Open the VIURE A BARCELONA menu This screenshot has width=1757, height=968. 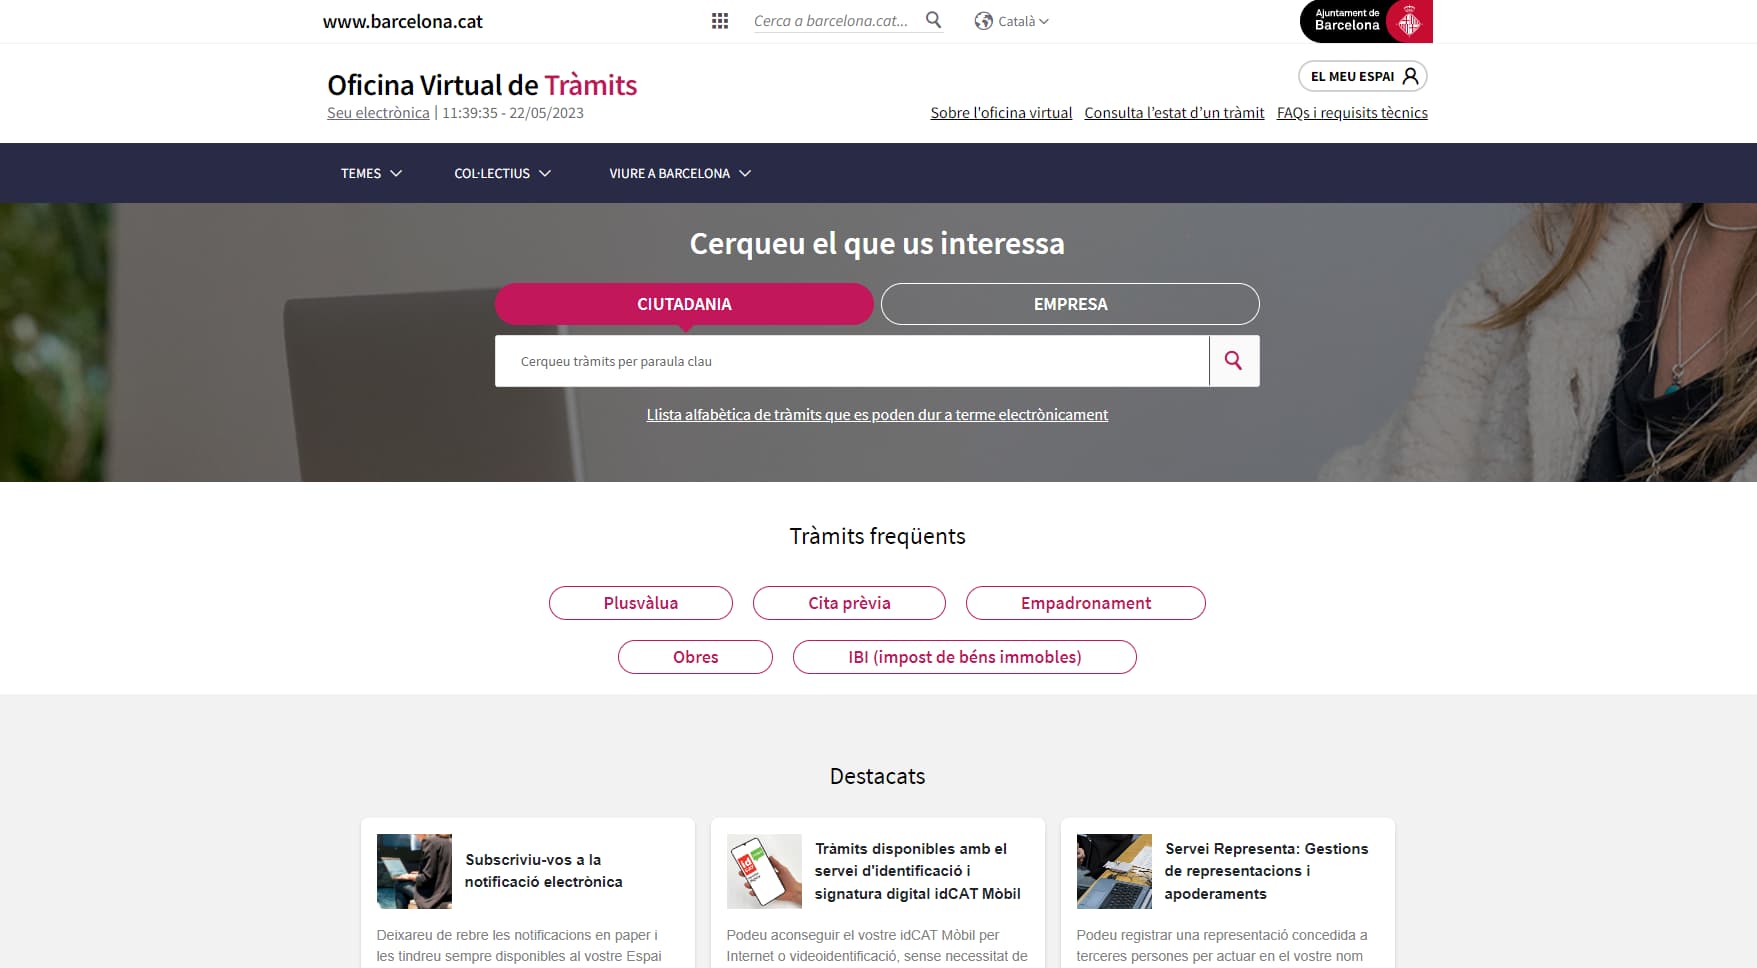click(x=680, y=173)
